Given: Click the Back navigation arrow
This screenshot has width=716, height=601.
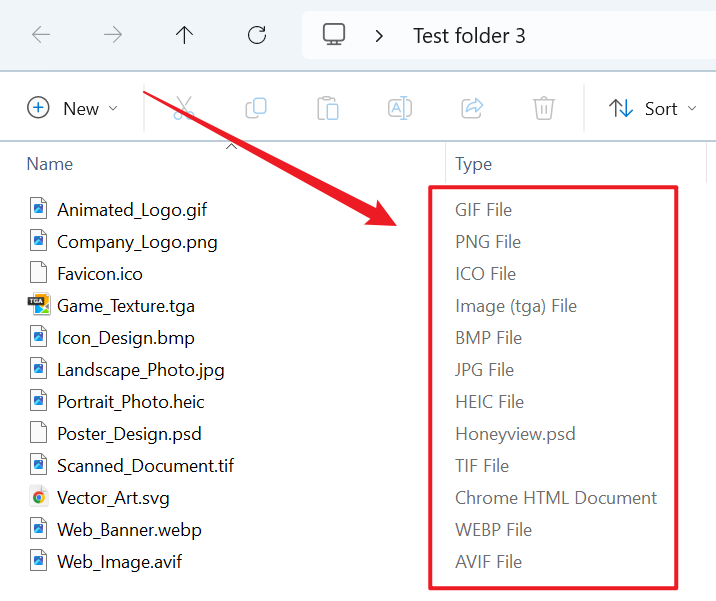Looking at the screenshot, I should click(x=41, y=35).
